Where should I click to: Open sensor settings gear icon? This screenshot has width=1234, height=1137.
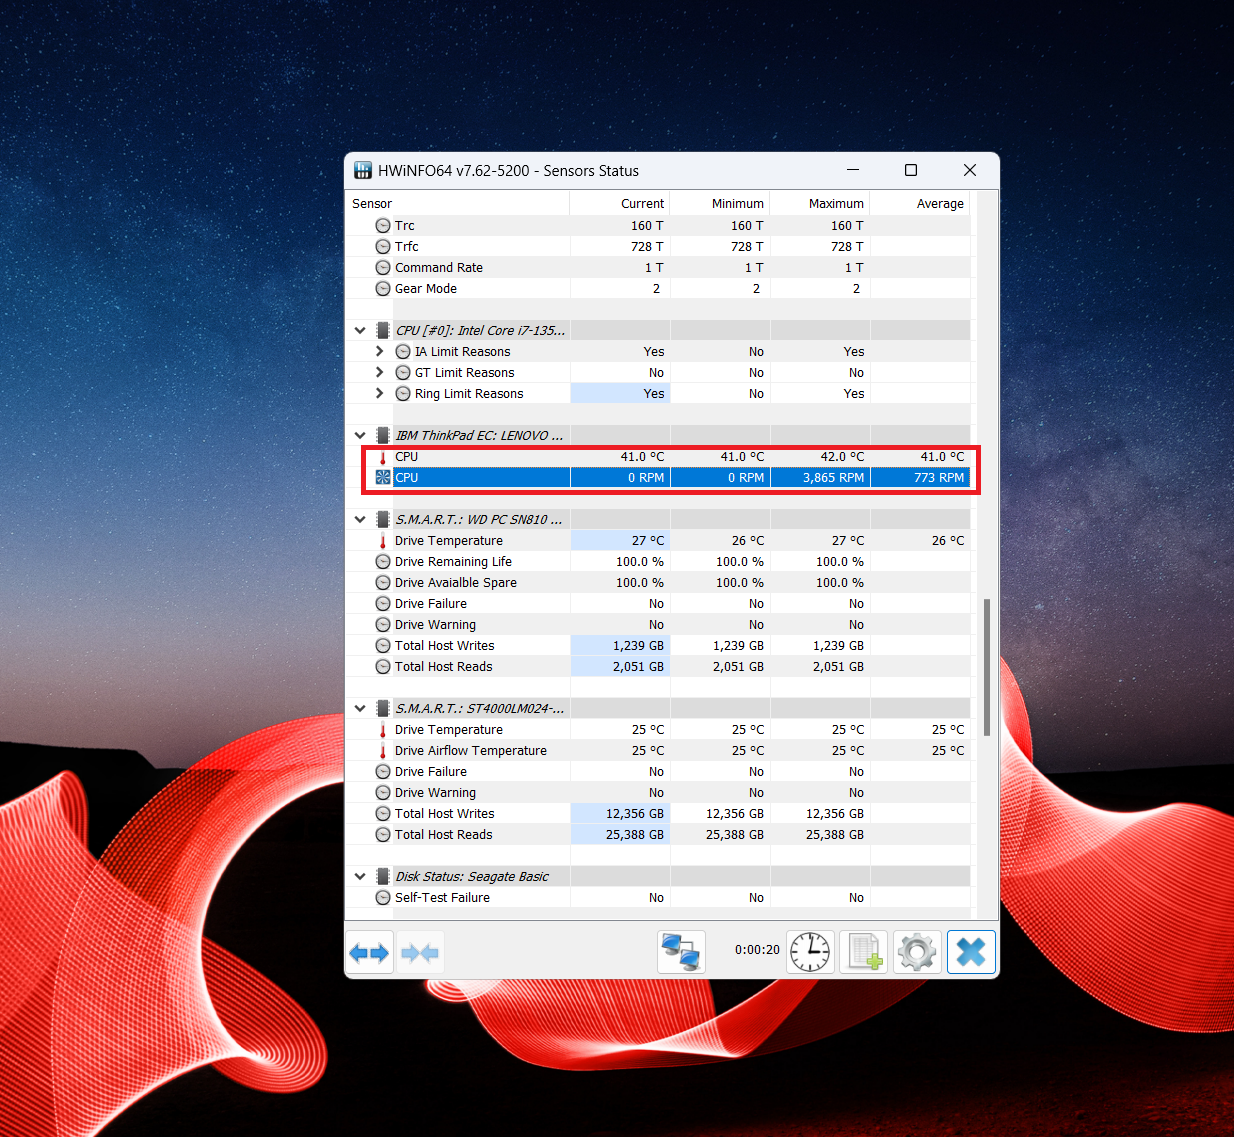pyautogui.click(x=917, y=951)
